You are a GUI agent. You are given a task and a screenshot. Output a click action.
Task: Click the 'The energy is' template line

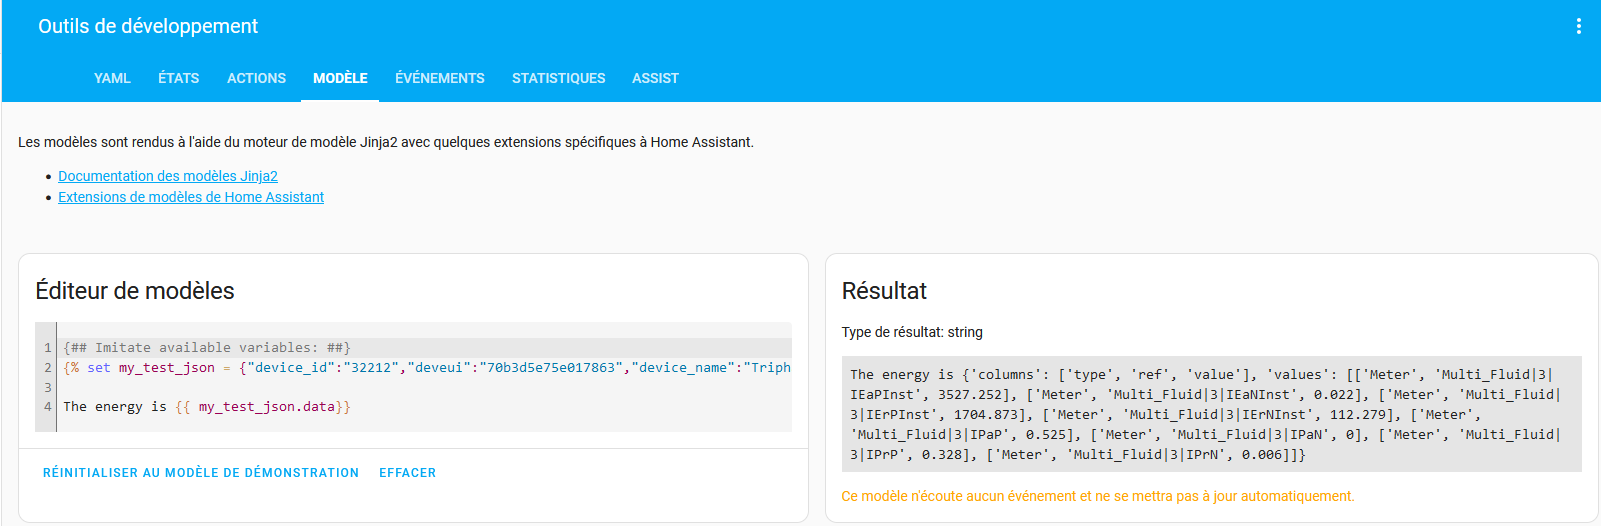click(207, 407)
